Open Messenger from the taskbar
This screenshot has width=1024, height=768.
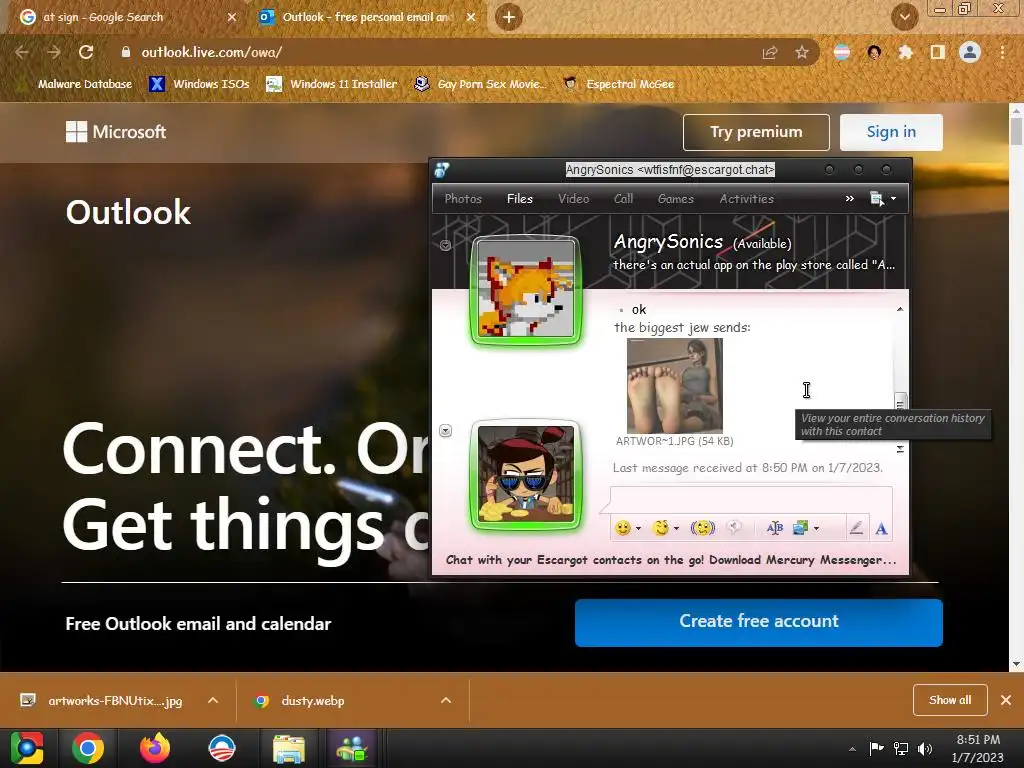[352, 748]
